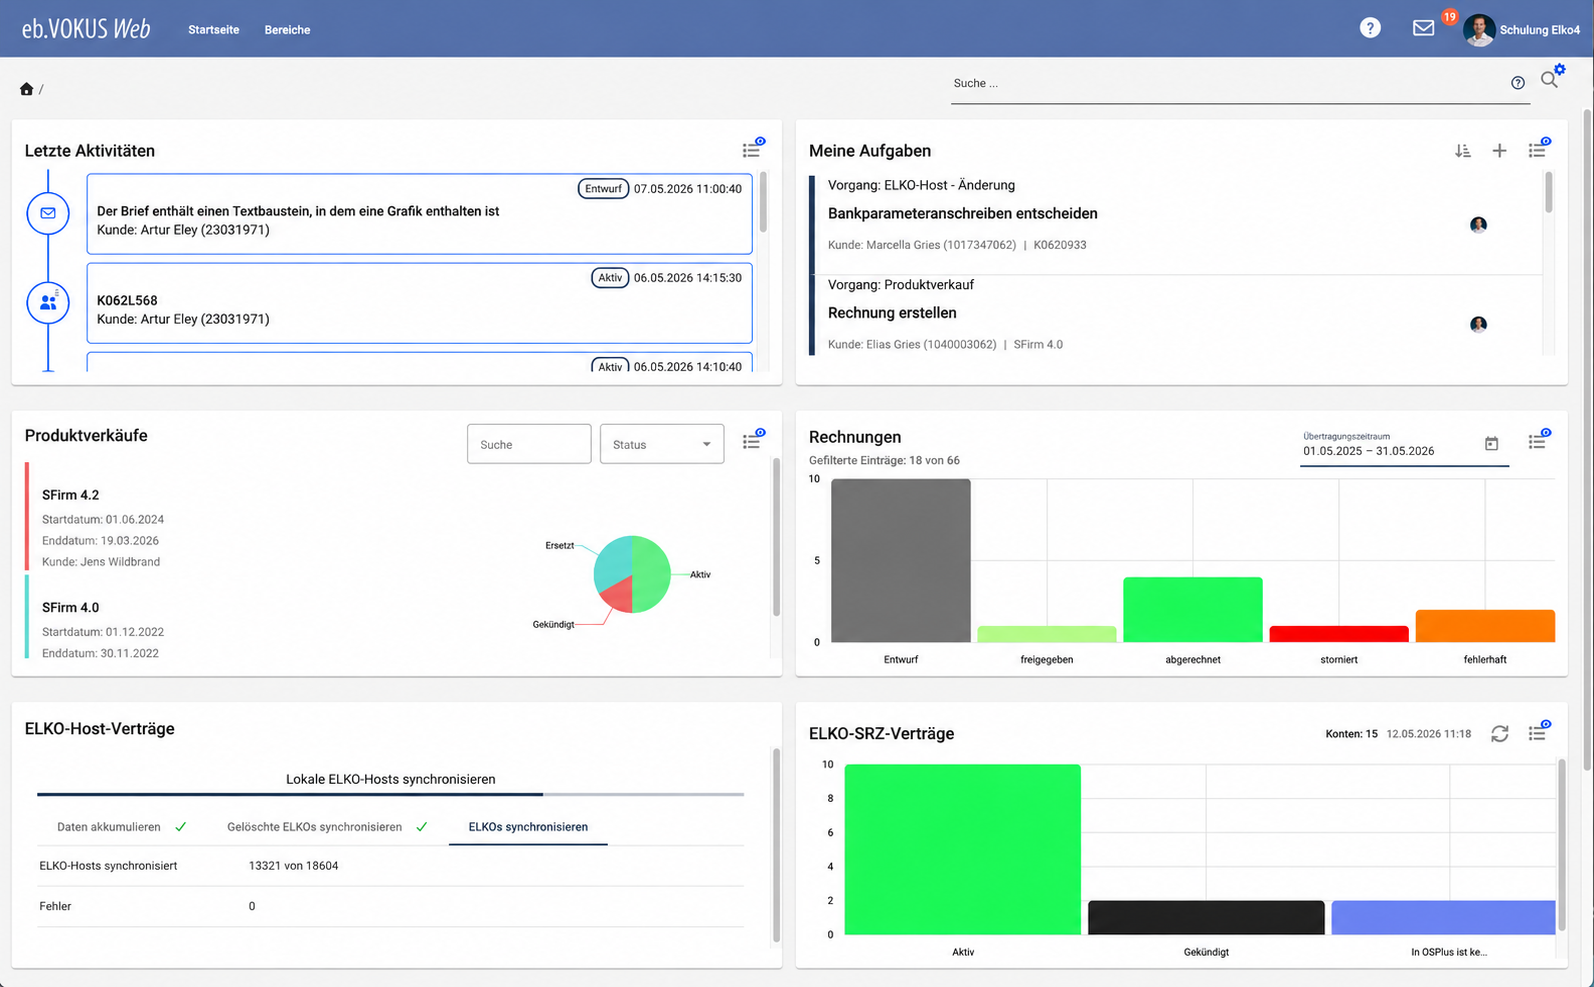Open advanced search magnifier with gear
Image resolution: width=1594 pixels, height=987 pixels.
[x=1551, y=78]
